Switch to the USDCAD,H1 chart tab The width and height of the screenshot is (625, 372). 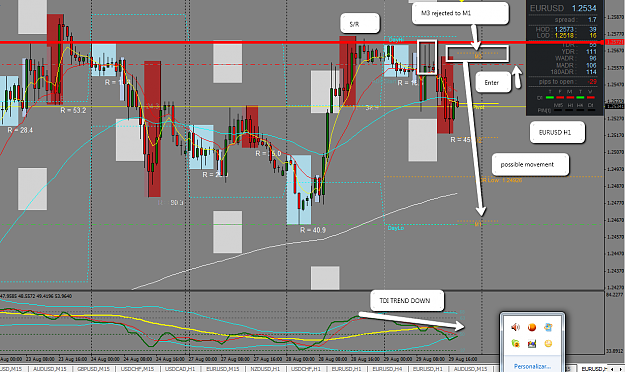coord(180,369)
